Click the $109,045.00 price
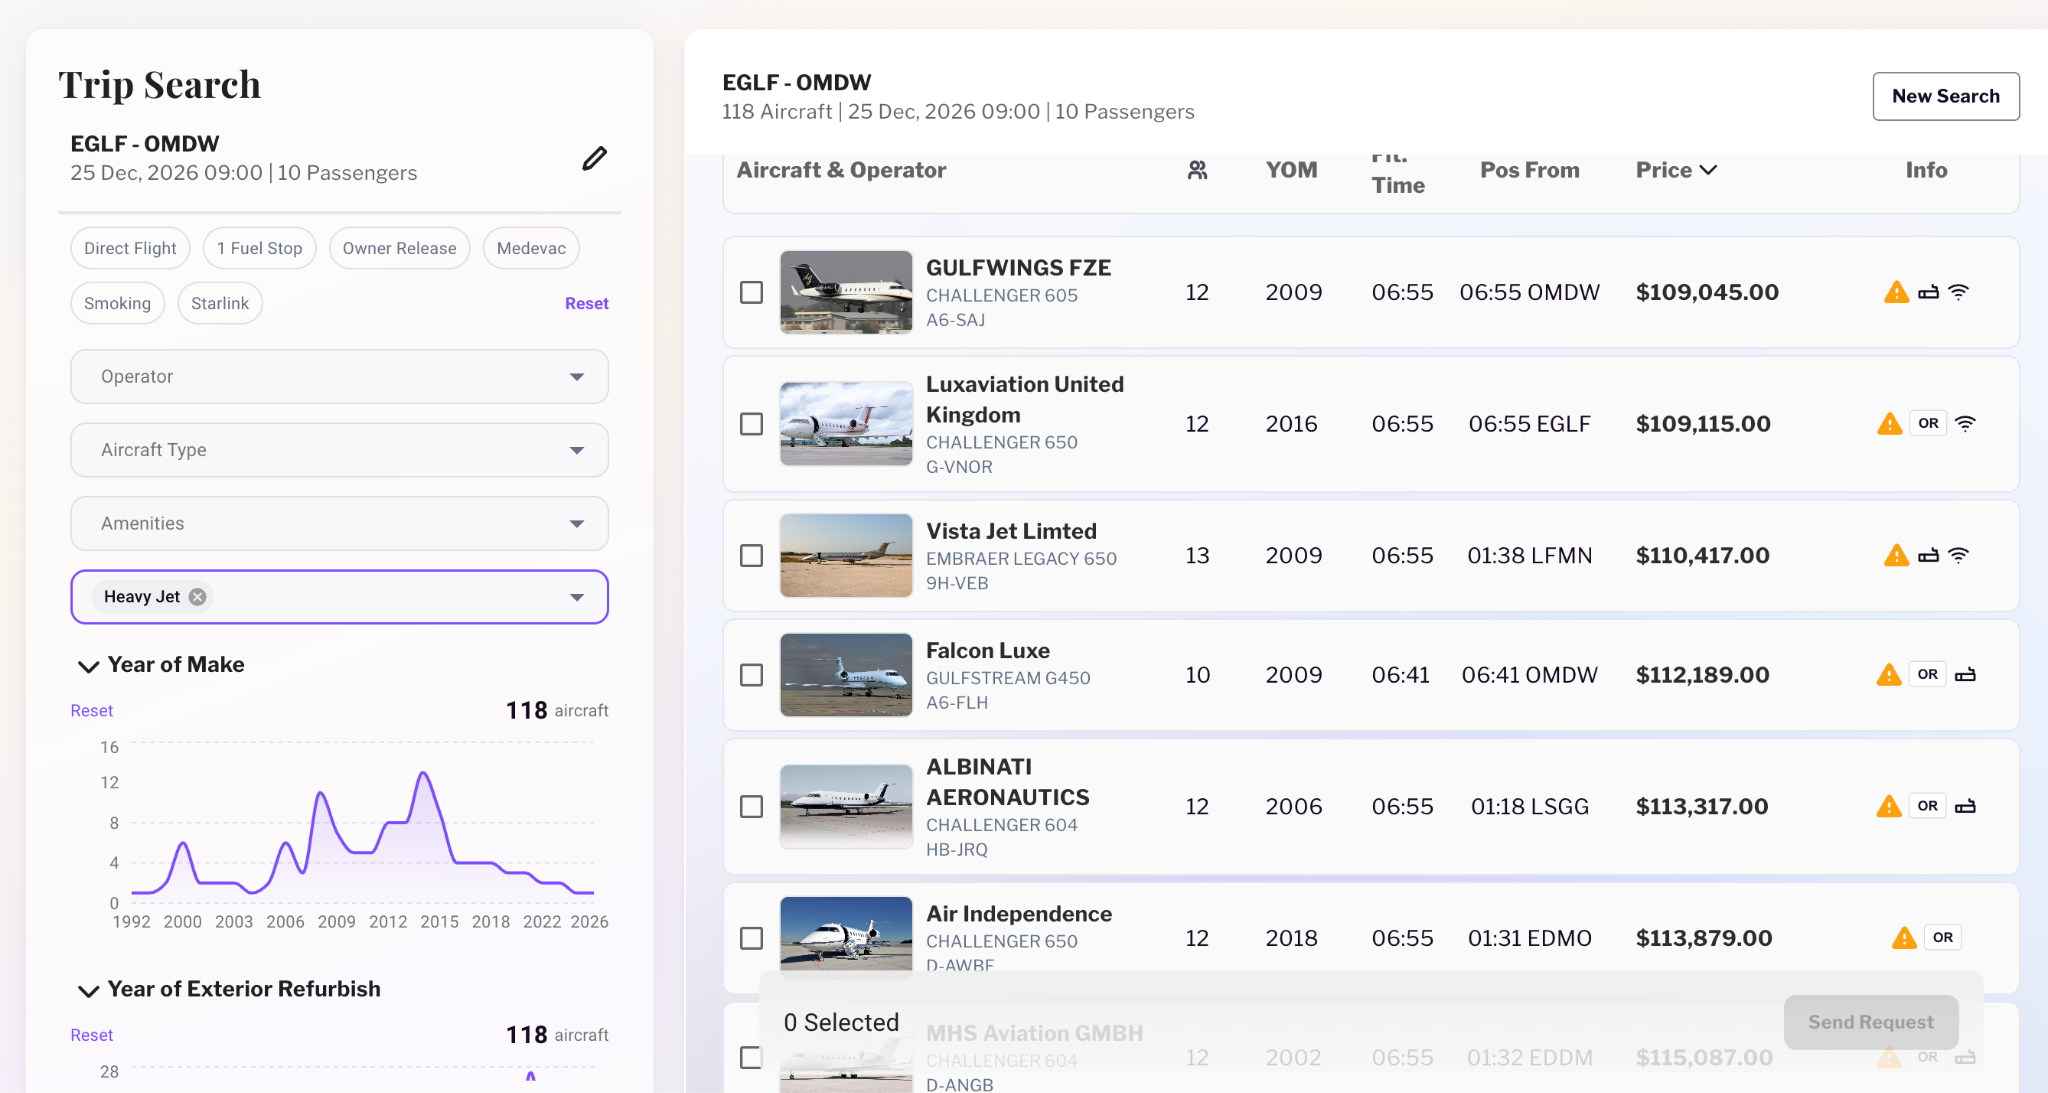The width and height of the screenshot is (2048, 1093). pyautogui.click(x=1707, y=292)
